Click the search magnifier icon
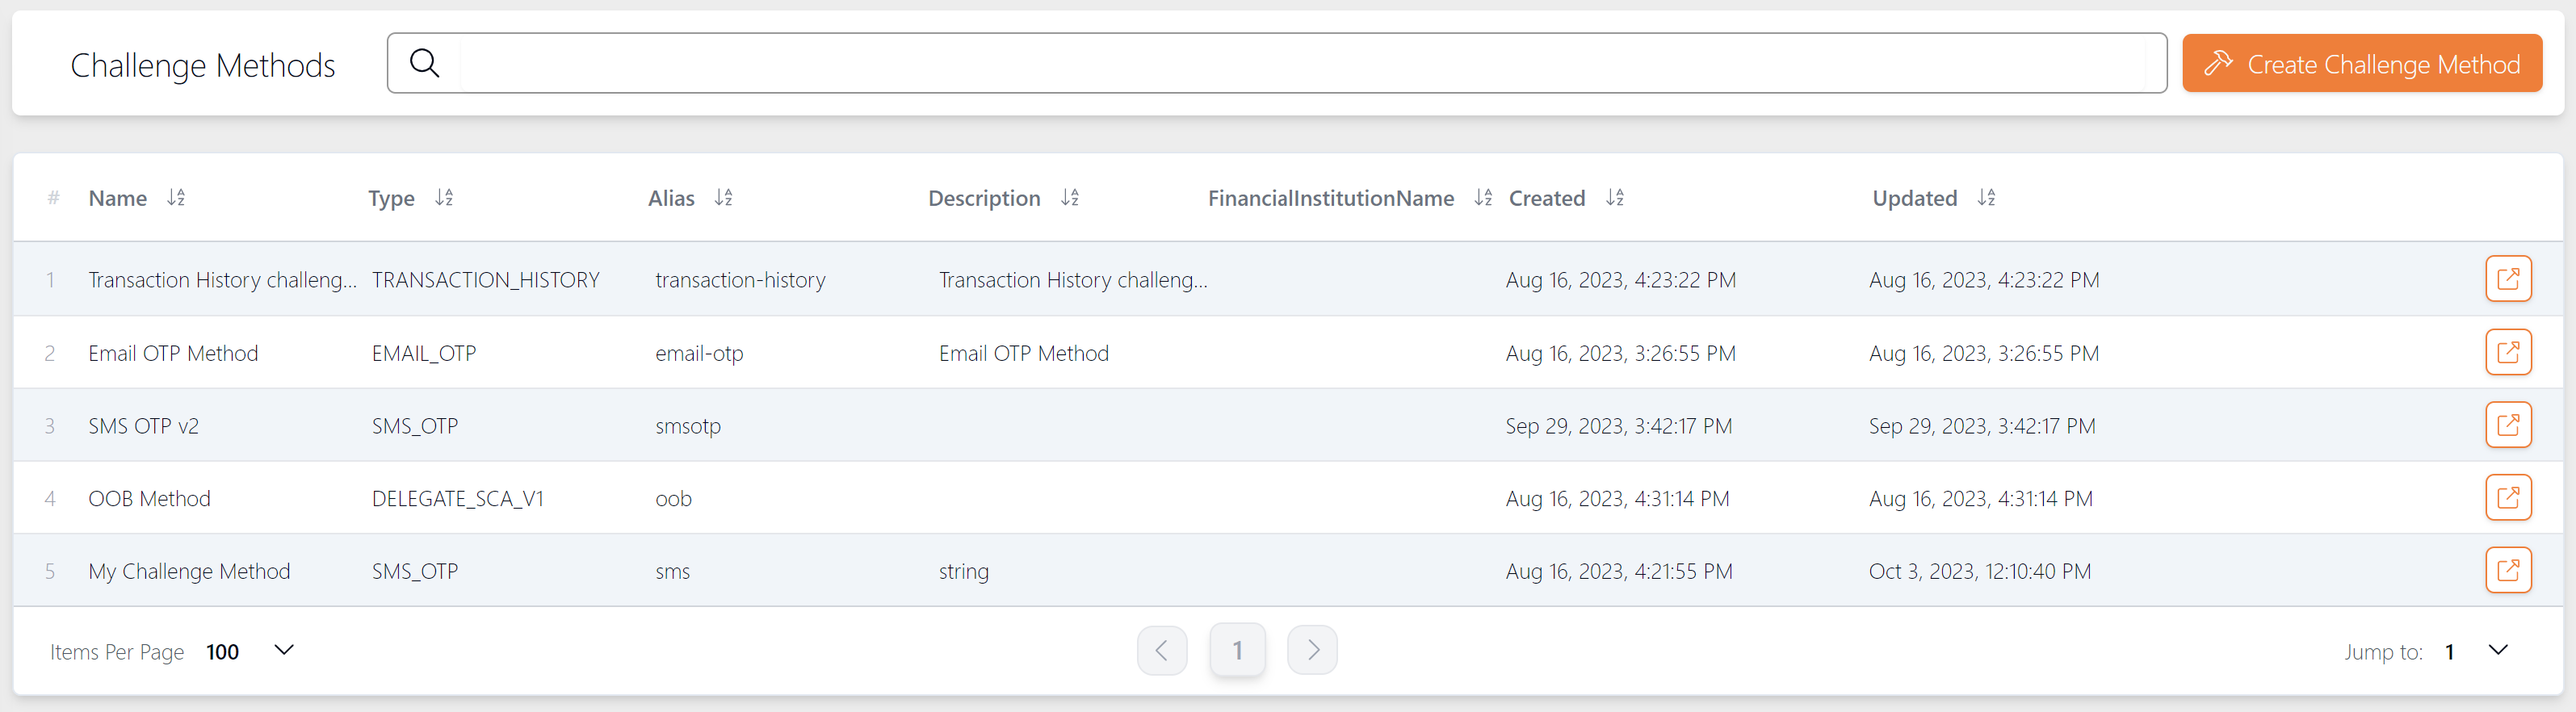Screen dimensions: 2576x712 click(424, 63)
